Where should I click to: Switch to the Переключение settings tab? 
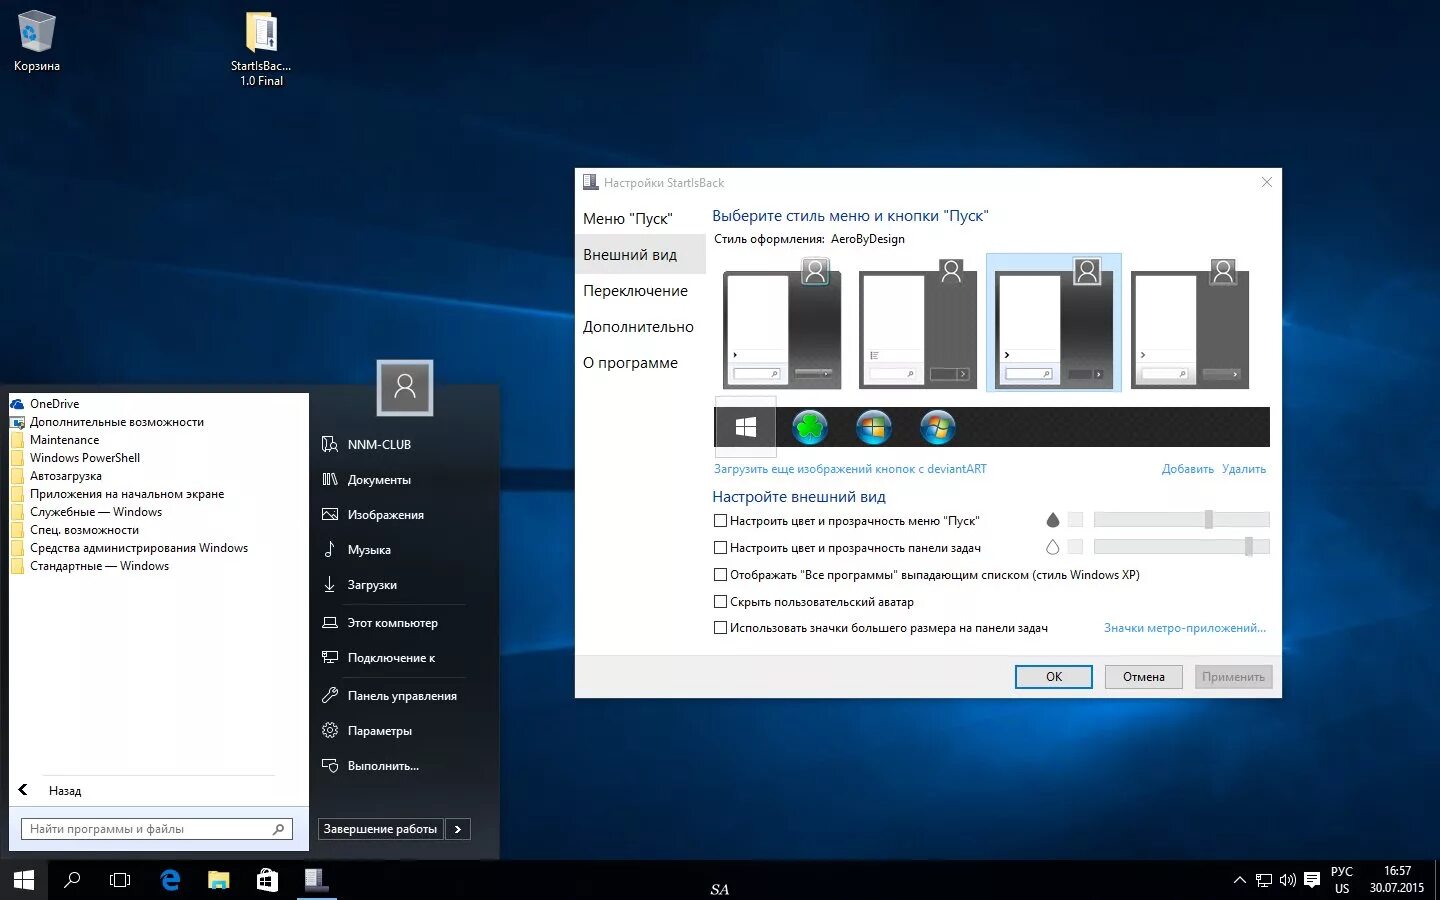[x=636, y=291]
